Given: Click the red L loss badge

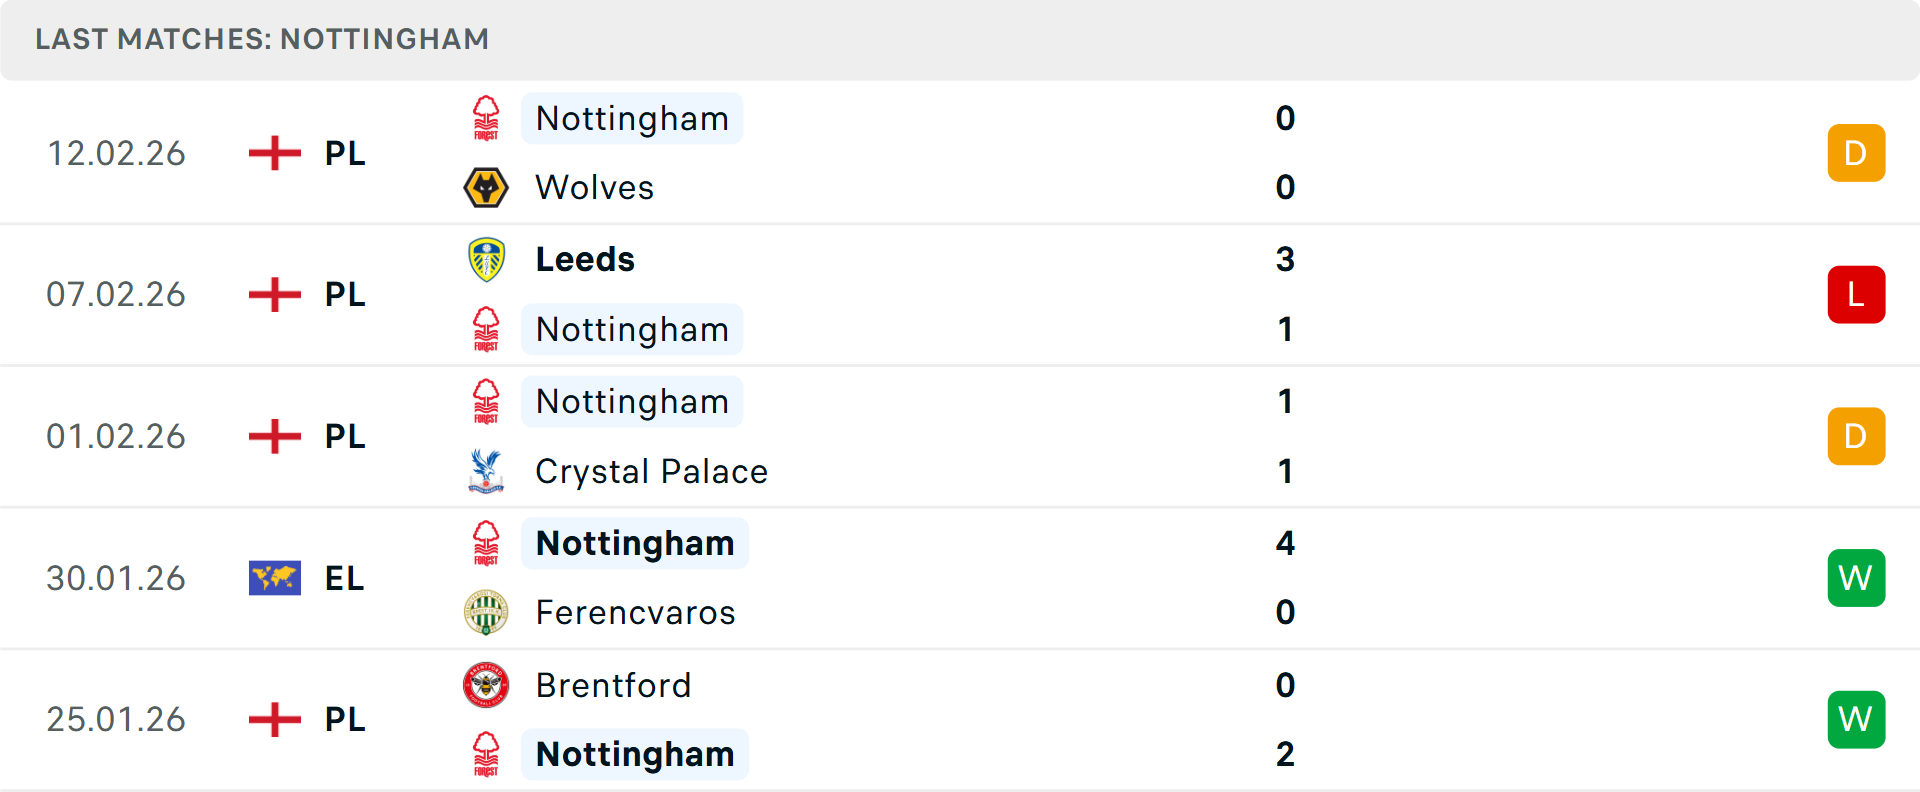Looking at the screenshot, I should 1856,295.
